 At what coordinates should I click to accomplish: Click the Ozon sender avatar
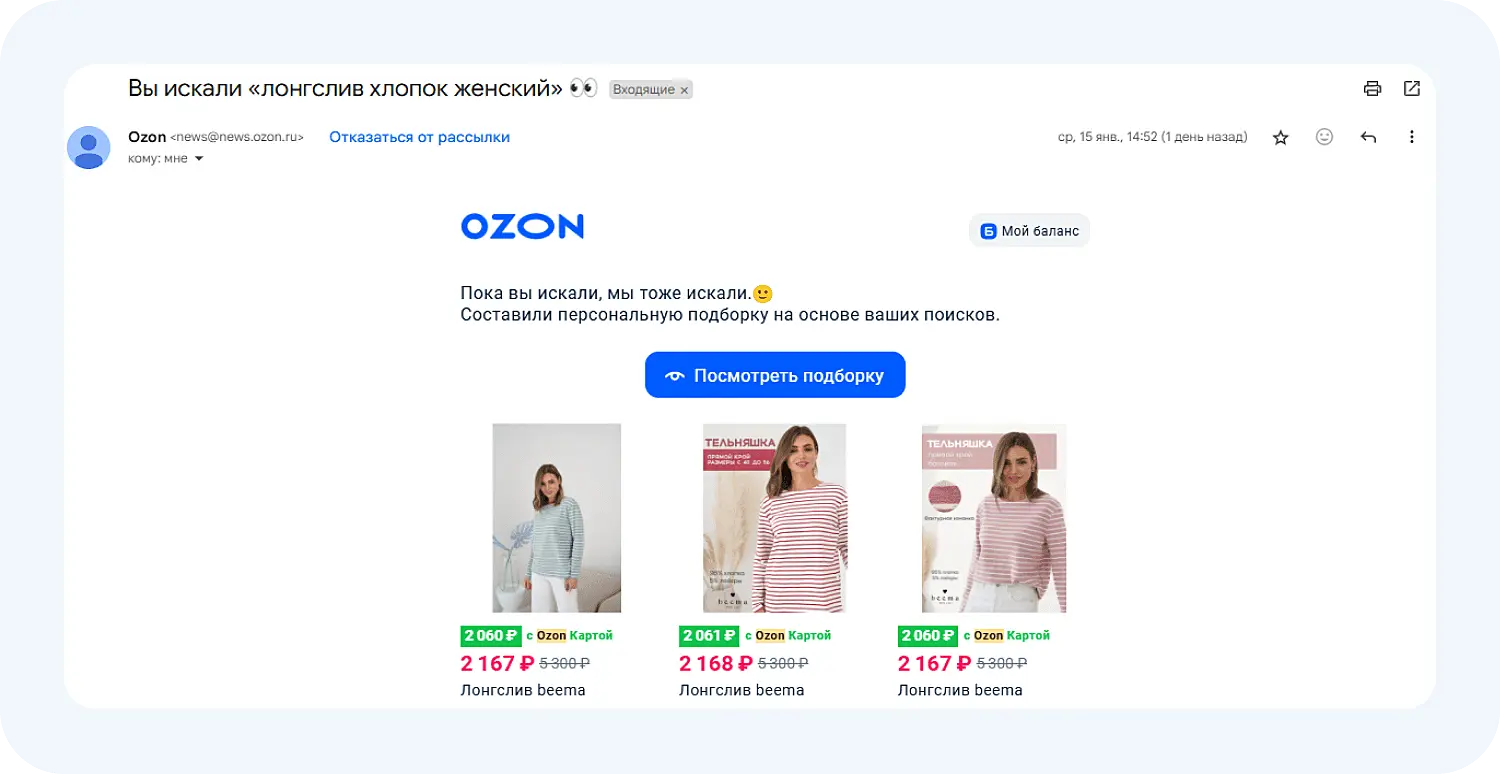point(88,146)
